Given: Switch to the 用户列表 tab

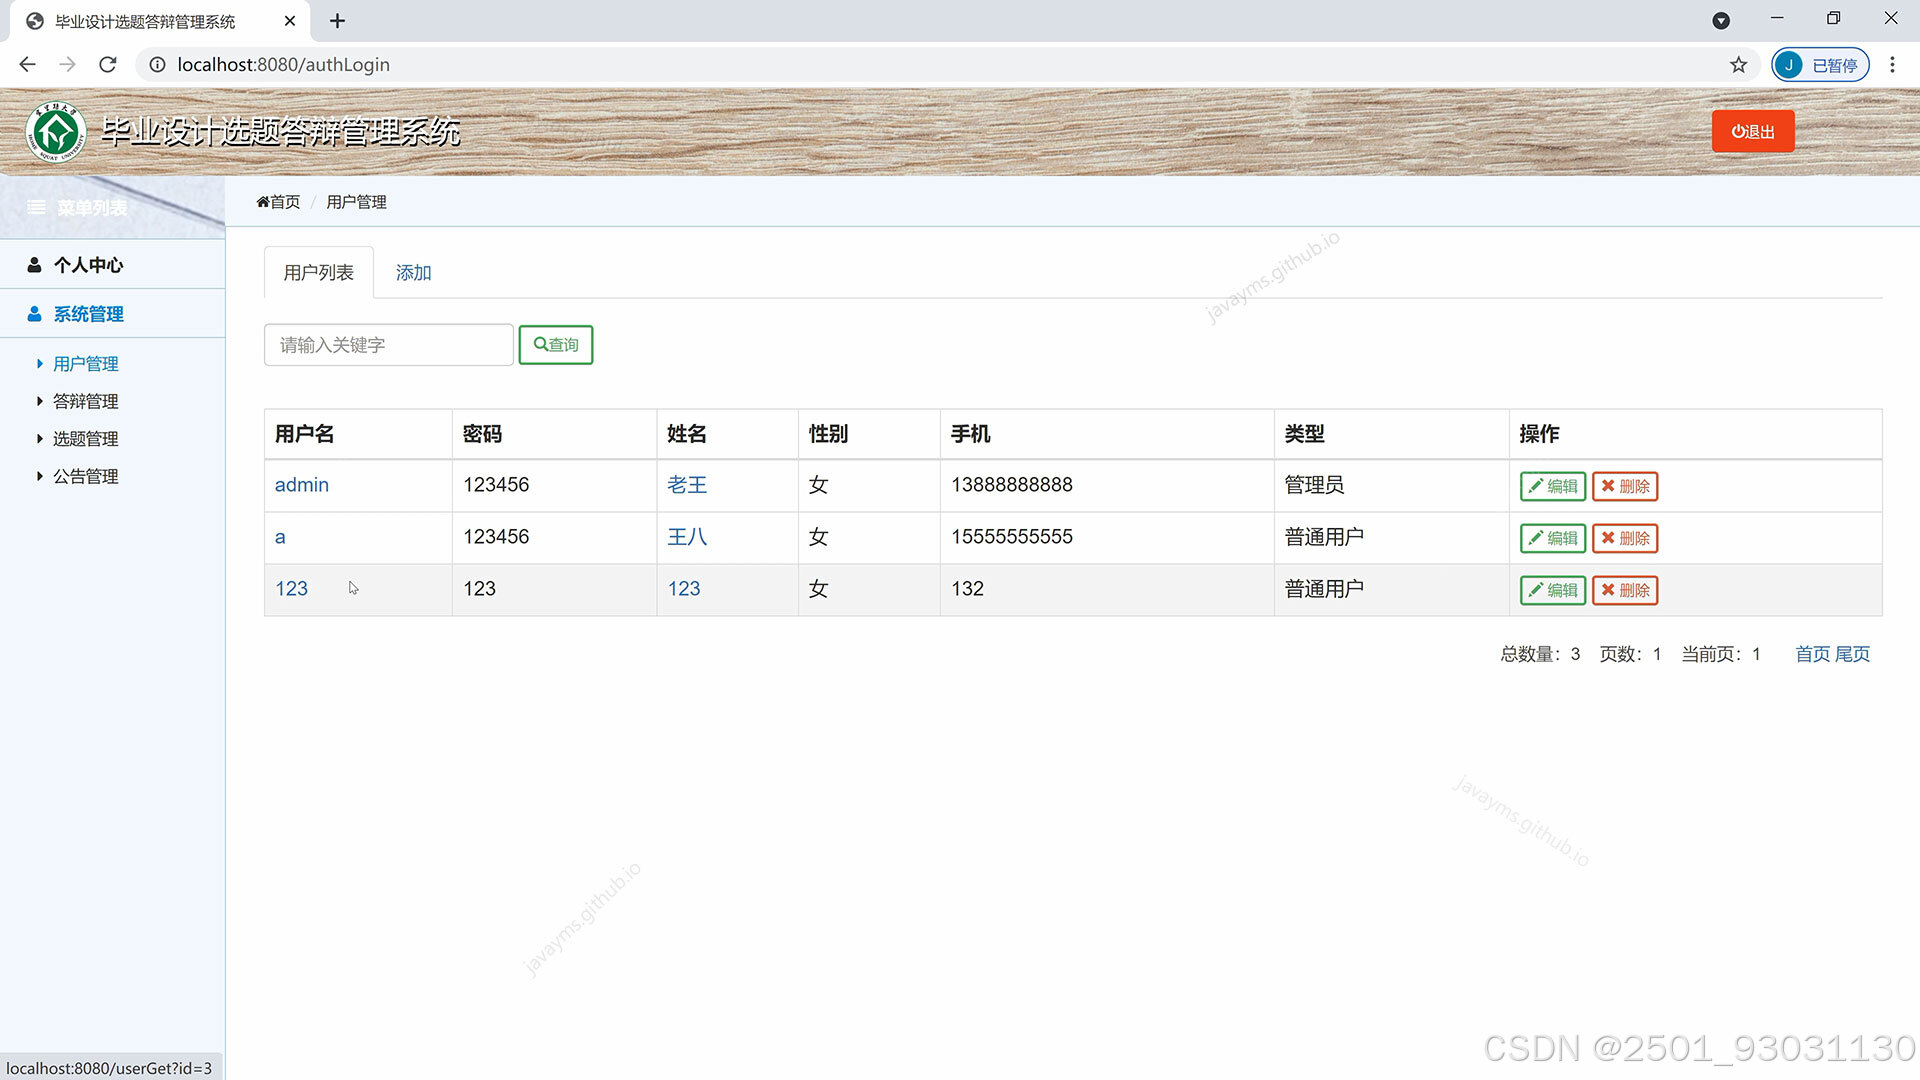Looking at the screenshot, I should [x=318, y=273].
